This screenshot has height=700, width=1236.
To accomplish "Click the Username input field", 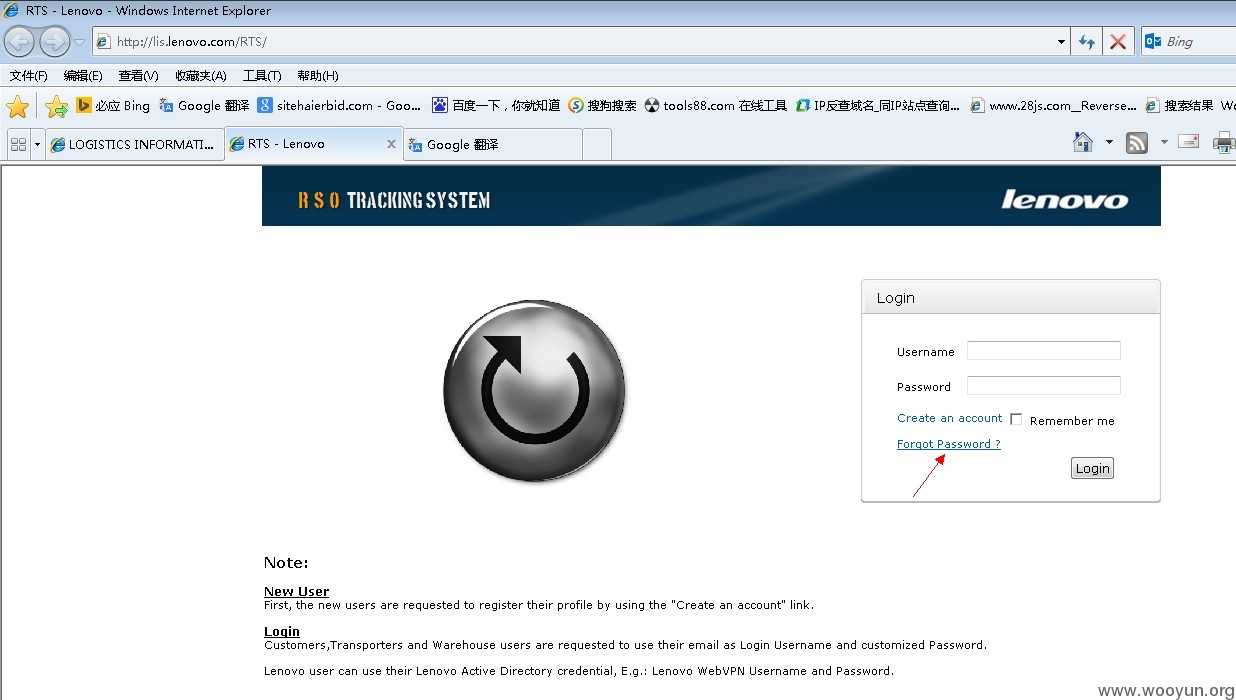I will [1043, 351].
